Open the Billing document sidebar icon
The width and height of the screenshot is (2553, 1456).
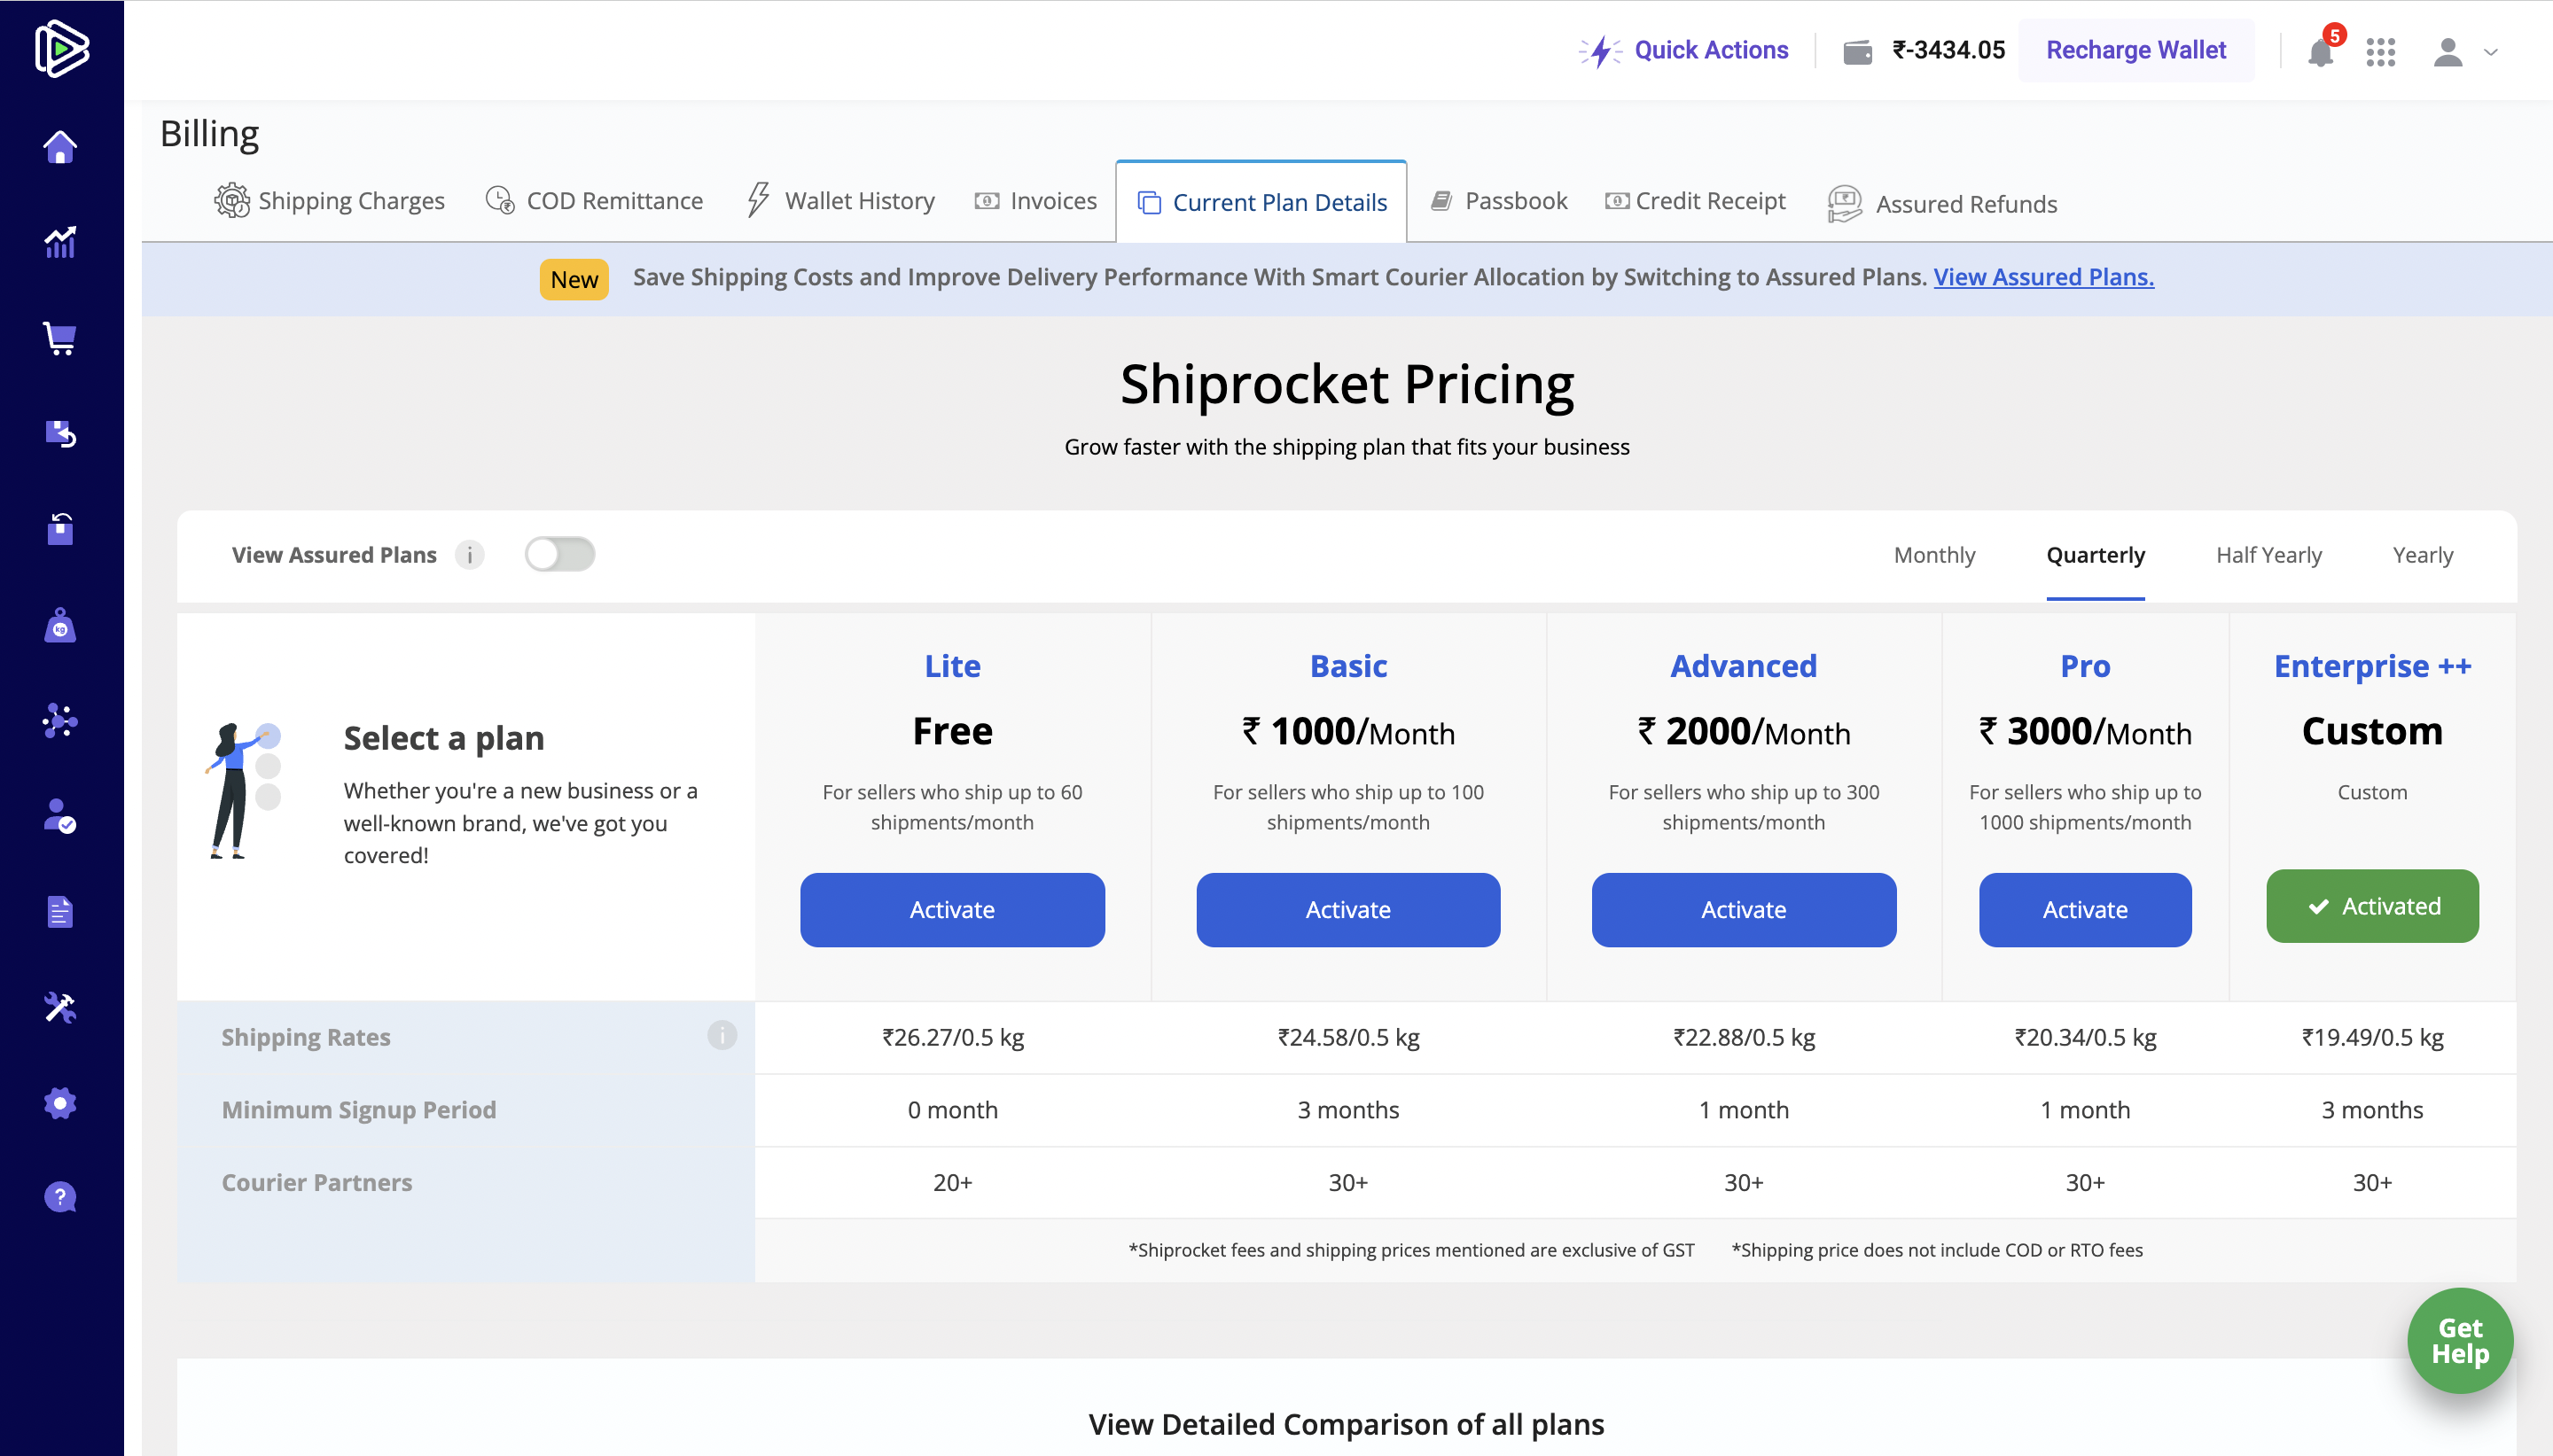tap(60, 911)
